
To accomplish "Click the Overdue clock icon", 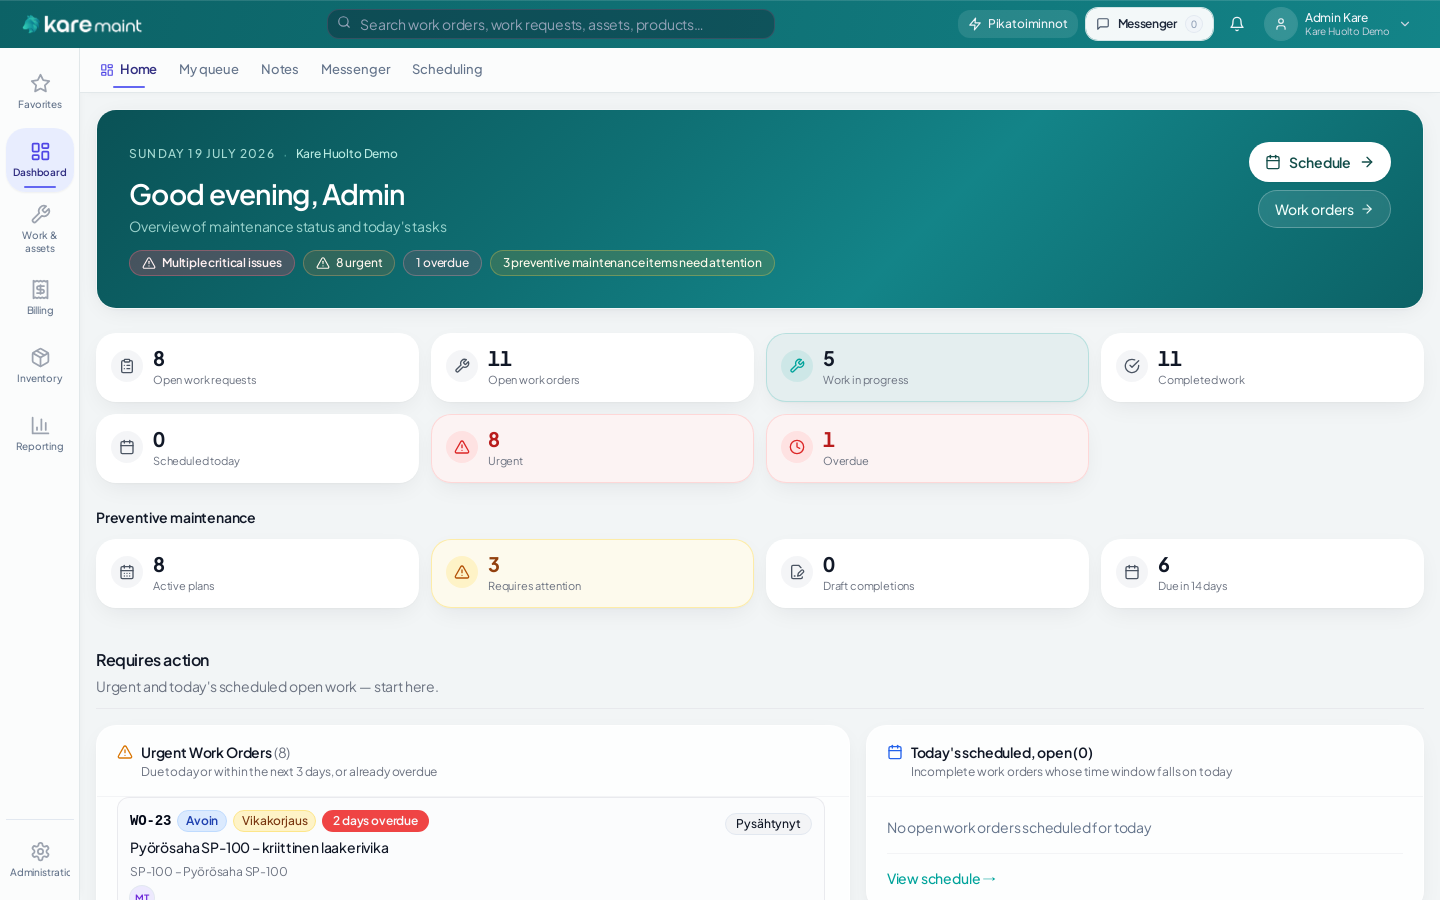I will point(797,447).
